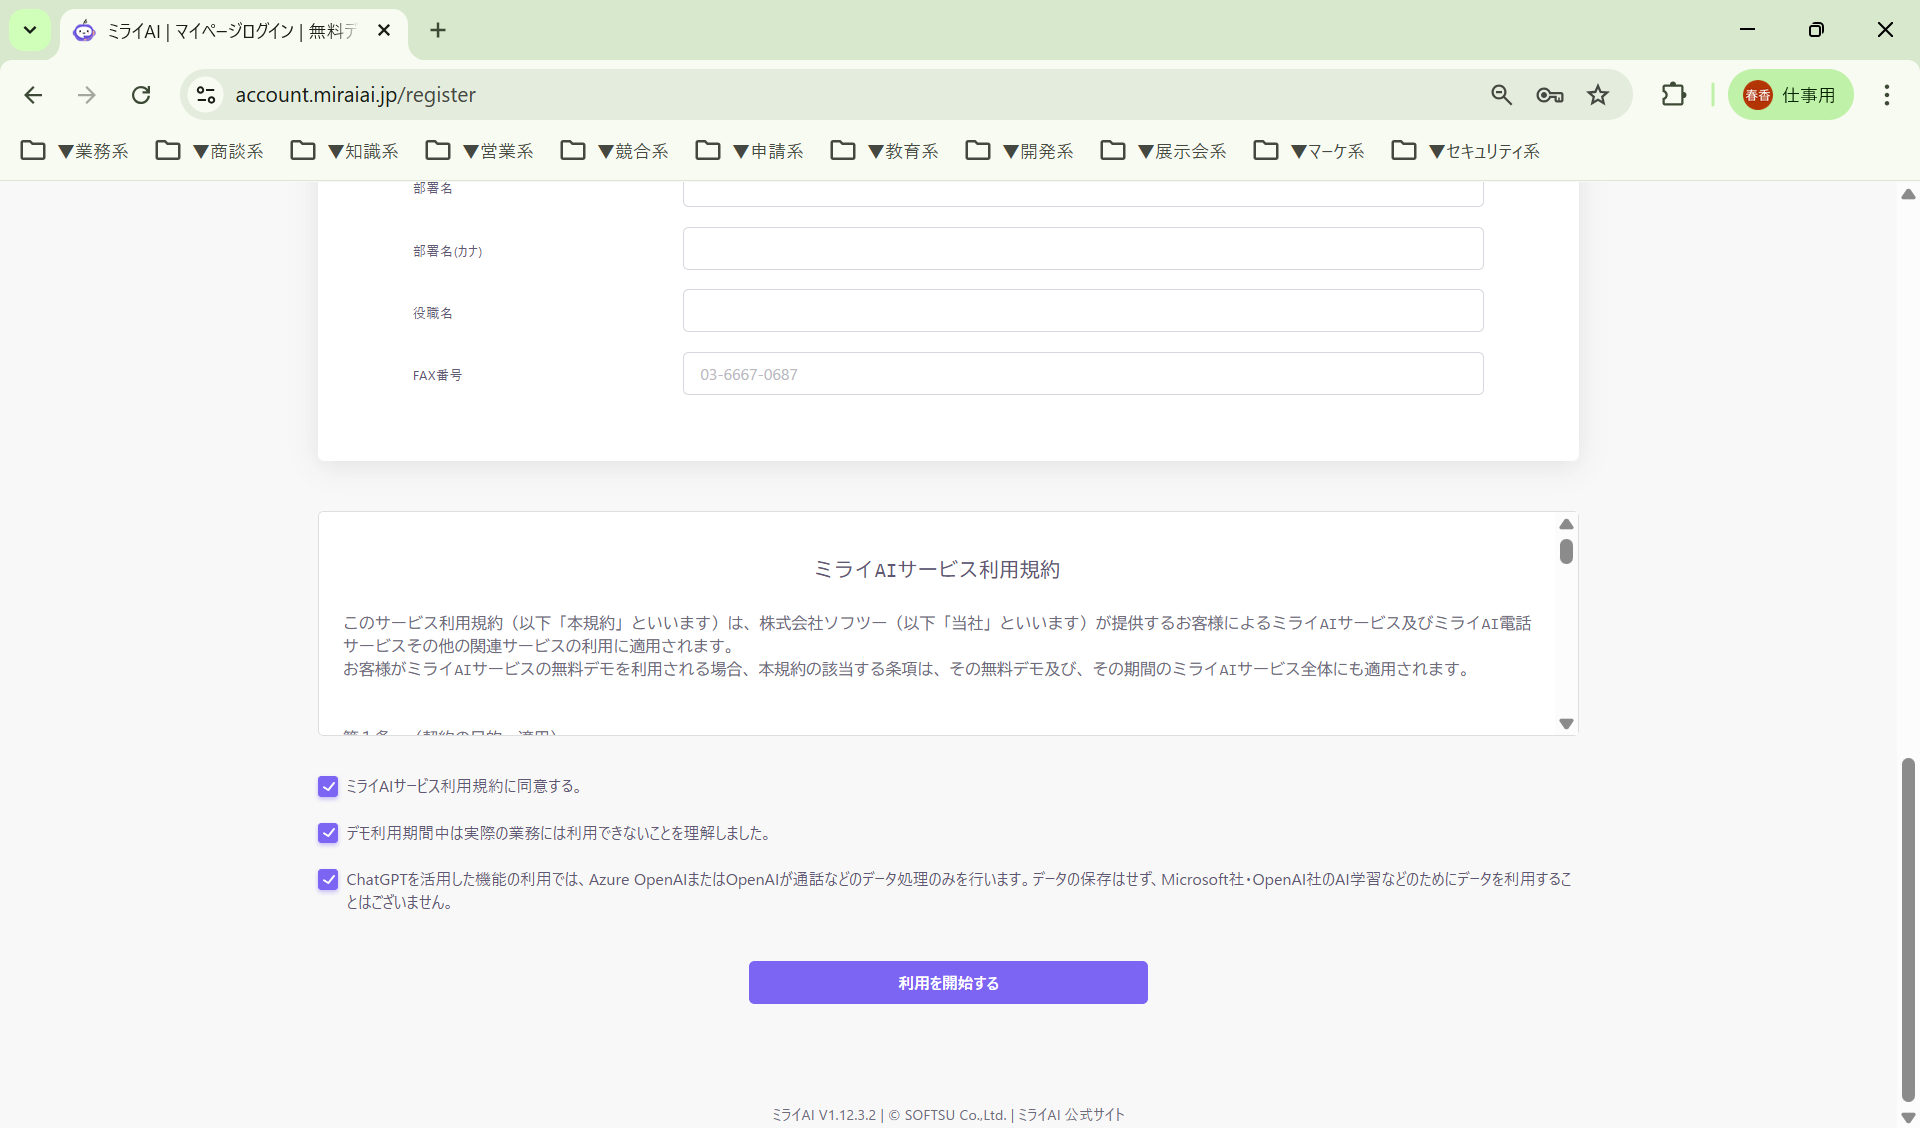1920x1128 pixels.
Task: Go back to the previous page
Action: pyautogui.click(x=33, y=95)
